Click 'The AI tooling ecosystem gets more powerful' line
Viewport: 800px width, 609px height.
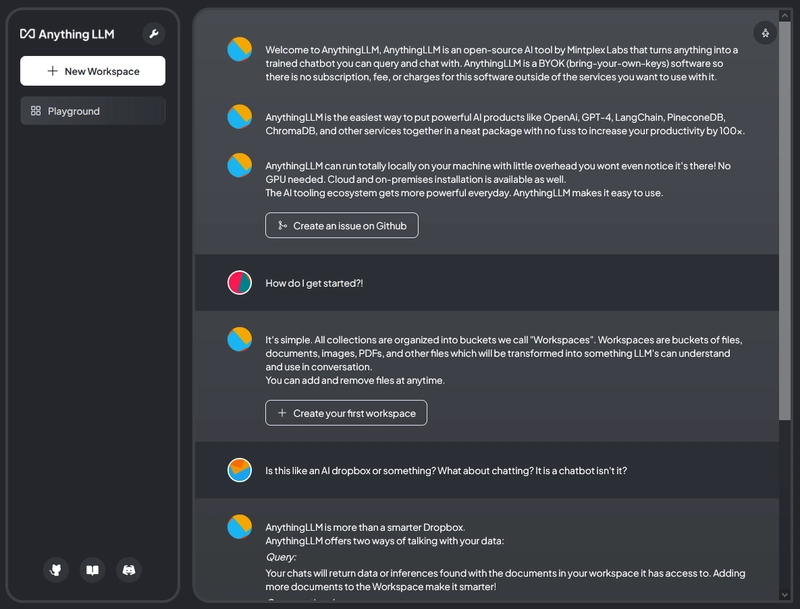tap(464, 193)
